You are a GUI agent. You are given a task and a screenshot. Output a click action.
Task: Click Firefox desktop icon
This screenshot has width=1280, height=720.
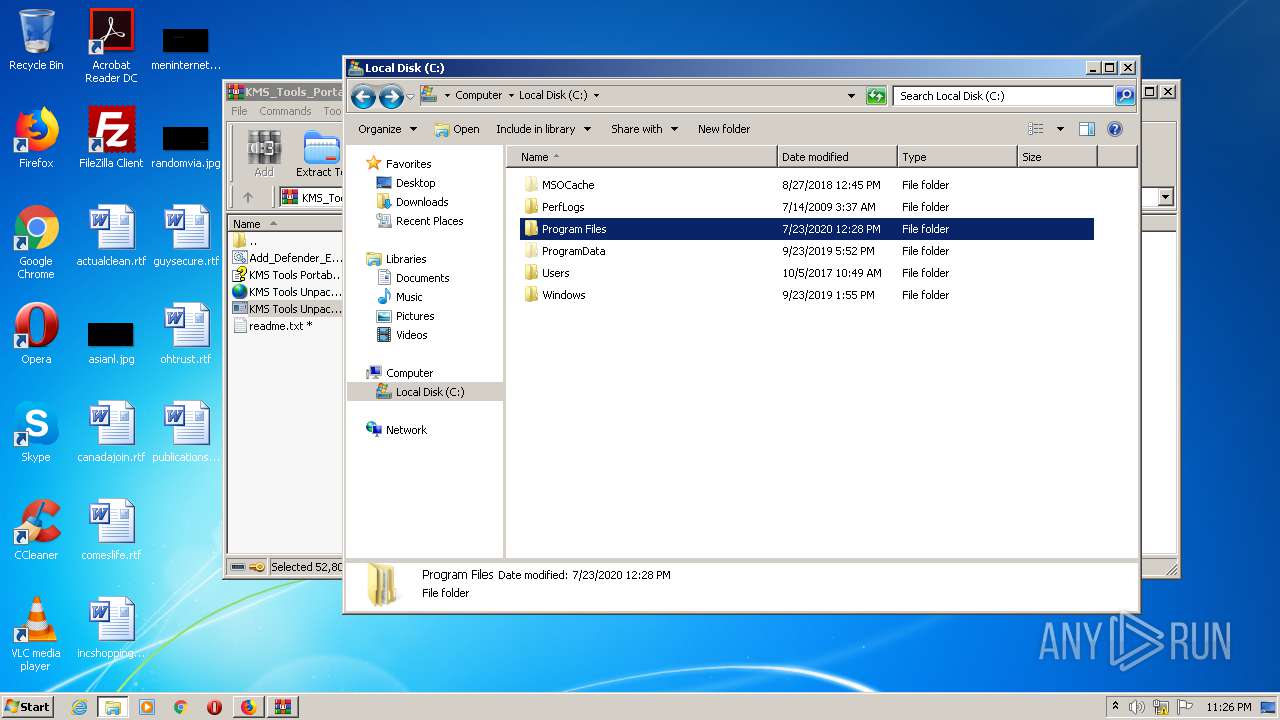click(36, 139)
